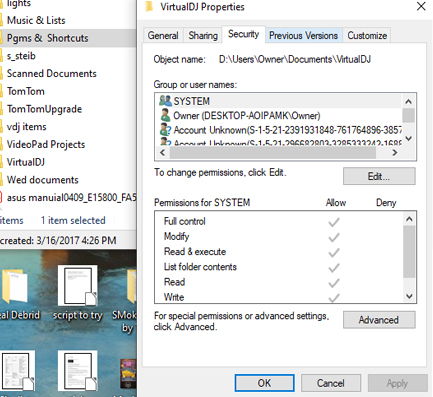433x397 pixels.
Task: Select SYSTEM in the group list
Action: [x=278, y=101]
